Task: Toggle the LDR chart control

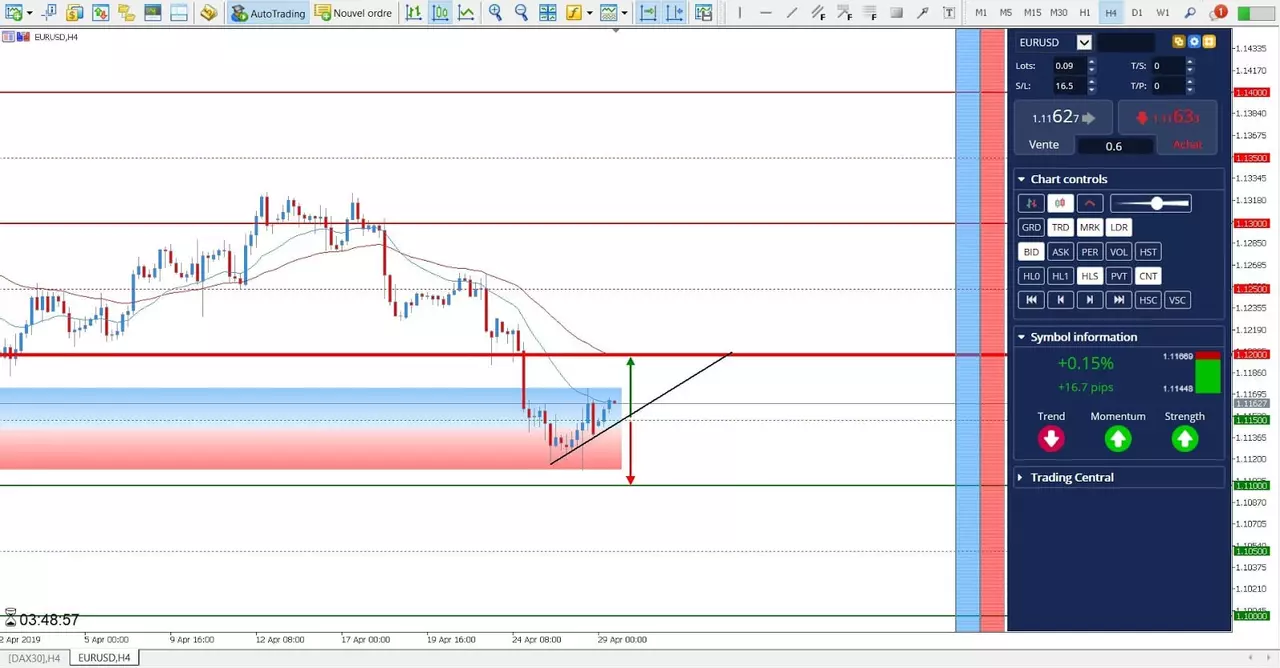Action: pos(1119,227)
